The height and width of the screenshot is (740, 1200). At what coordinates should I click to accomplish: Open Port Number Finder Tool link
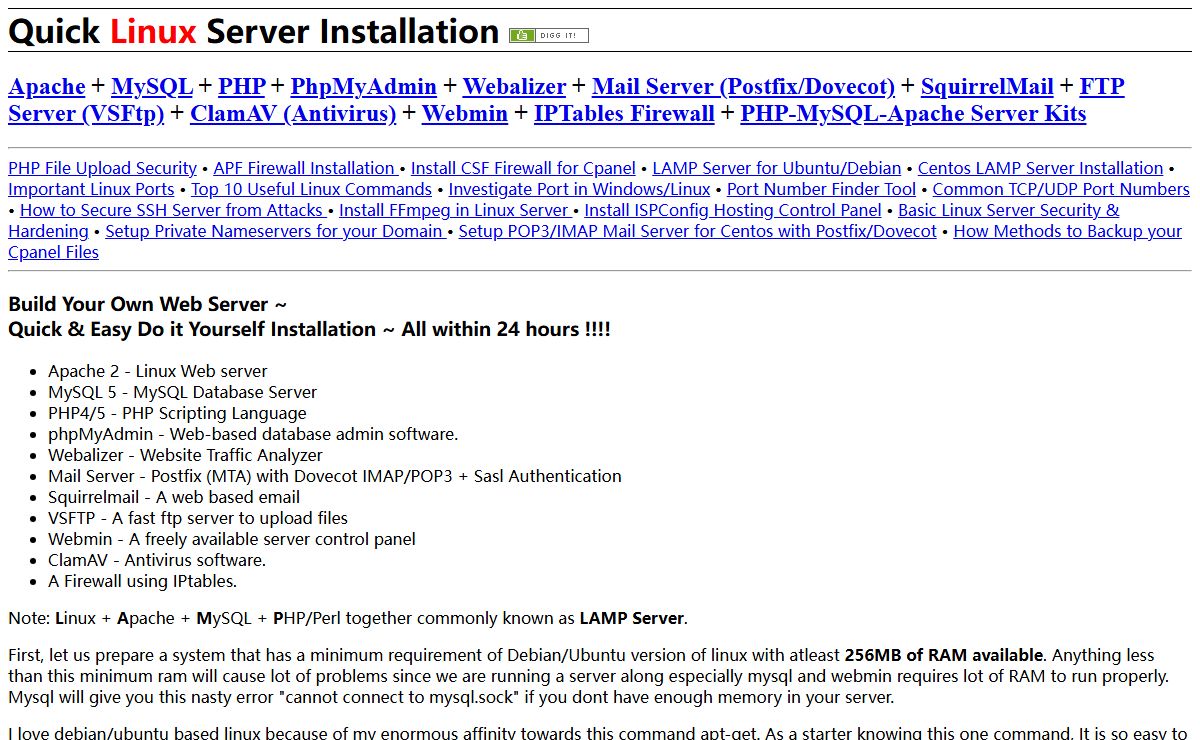(x=821, y=189)
